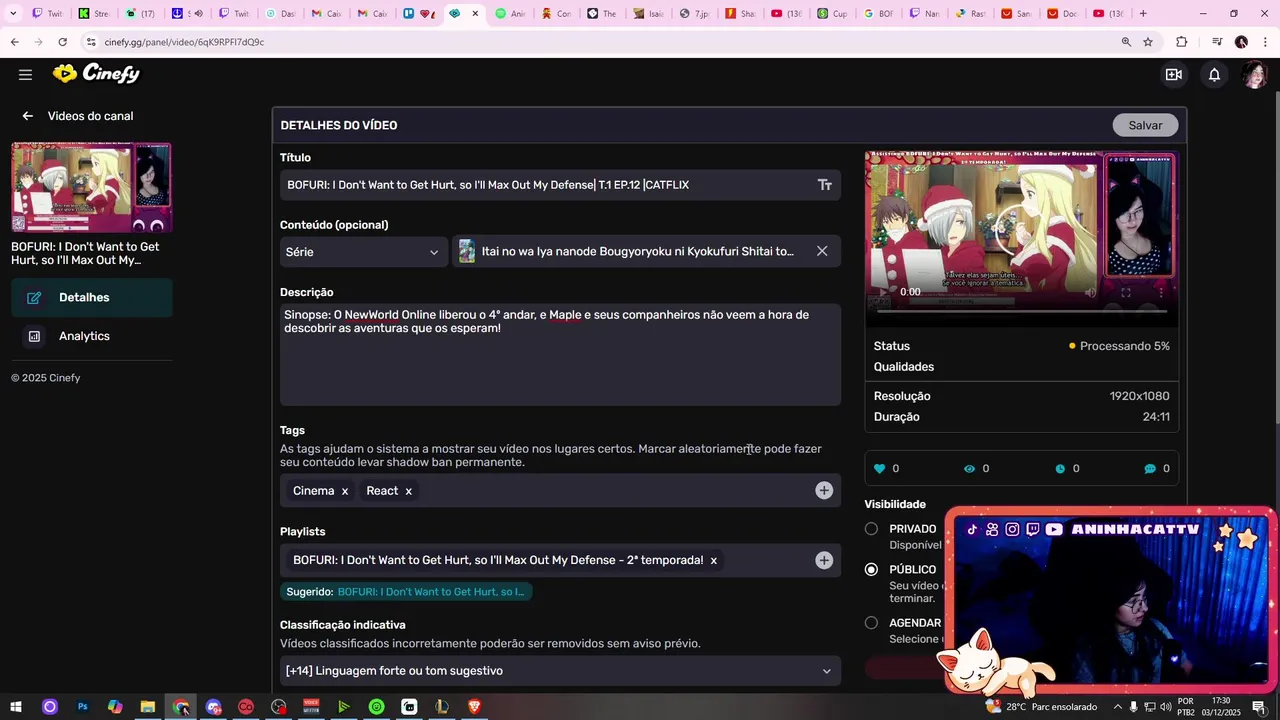This screenshot has width=1280, height=720.
Task: Open the Classificação indicativa dropdown
Action: tap(560, 671)
